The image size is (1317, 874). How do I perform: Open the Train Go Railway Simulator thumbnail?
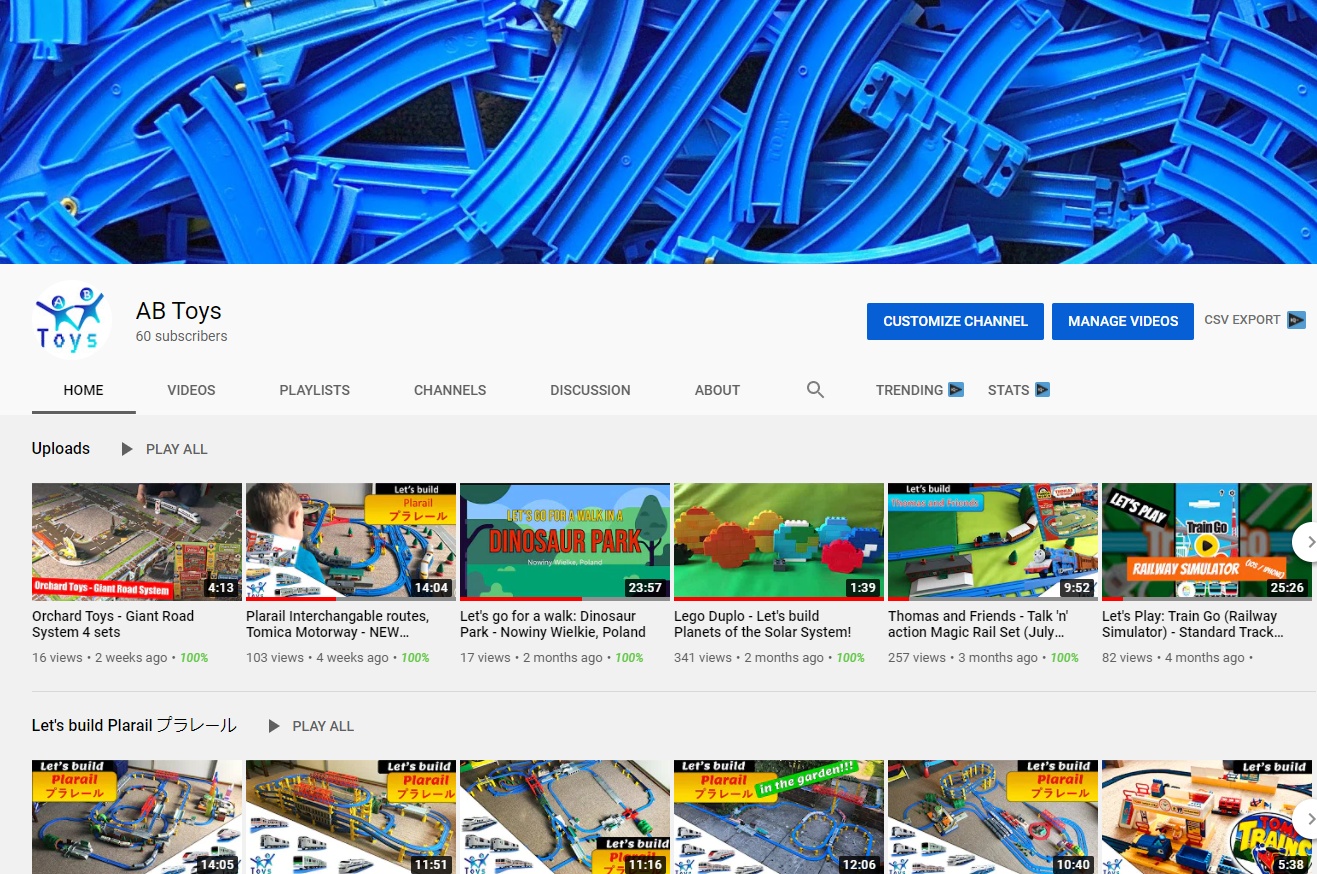pyautogui.click(x=1206, y=541)
